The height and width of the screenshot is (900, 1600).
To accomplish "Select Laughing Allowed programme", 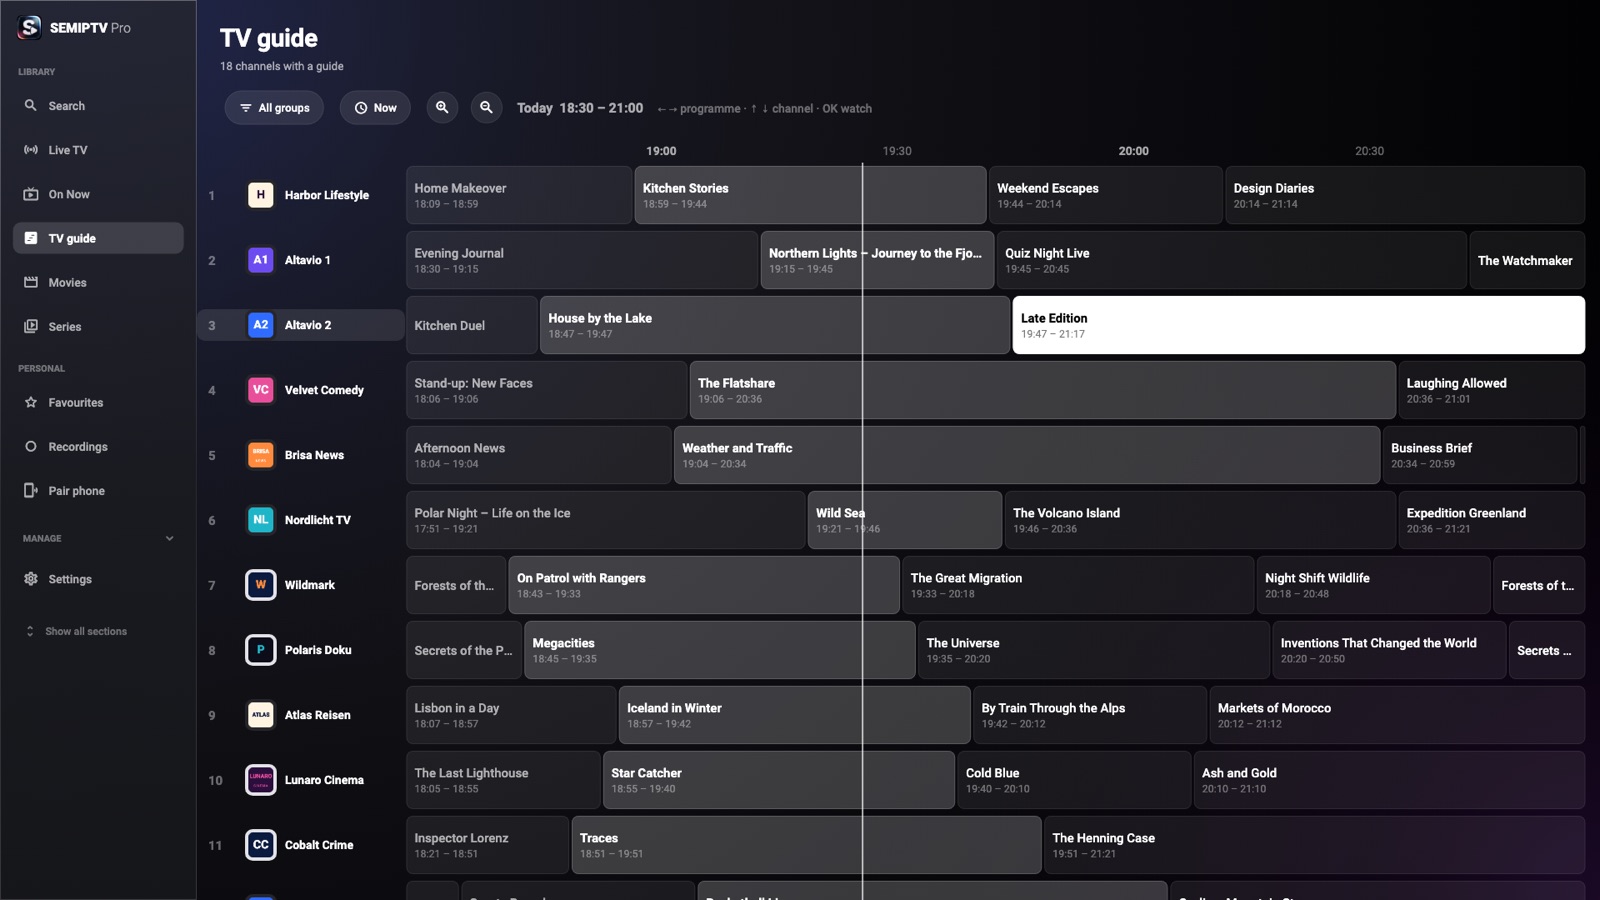I will point(1492,390).
